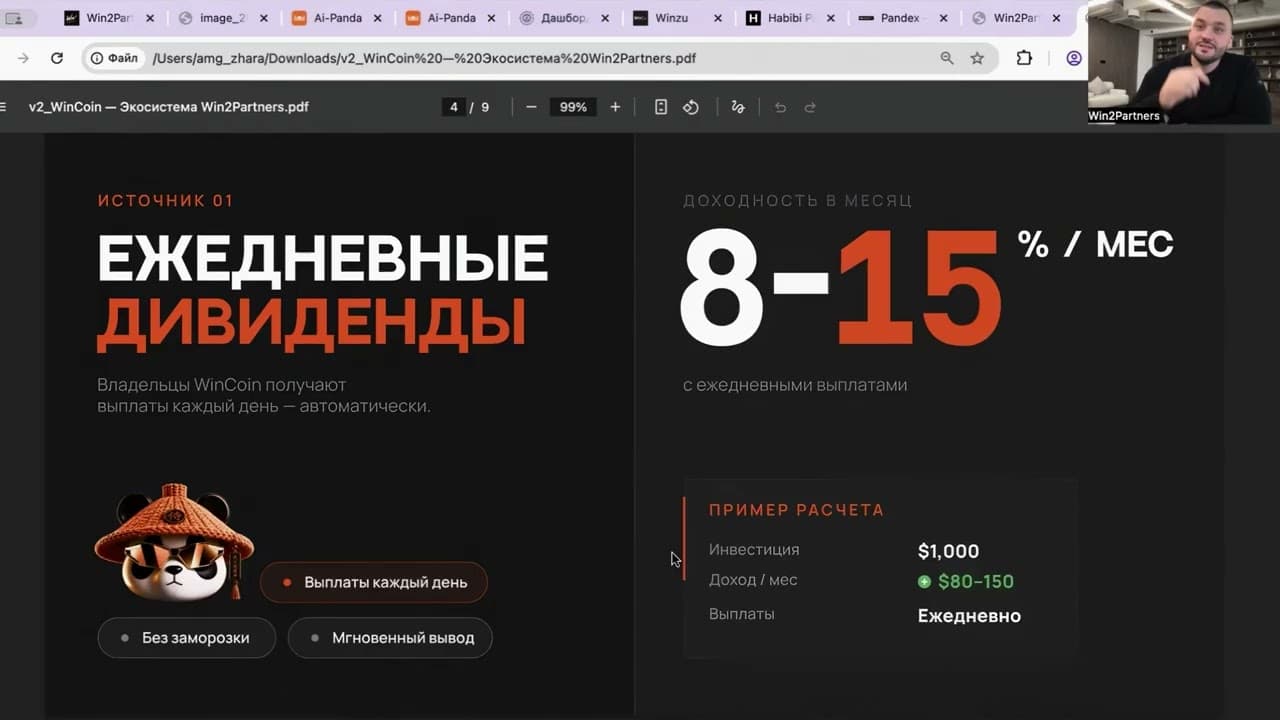Viewport: 1280px width, 720px height.
Task: Open the browser profile avatar
Action: pos(1074,58)
